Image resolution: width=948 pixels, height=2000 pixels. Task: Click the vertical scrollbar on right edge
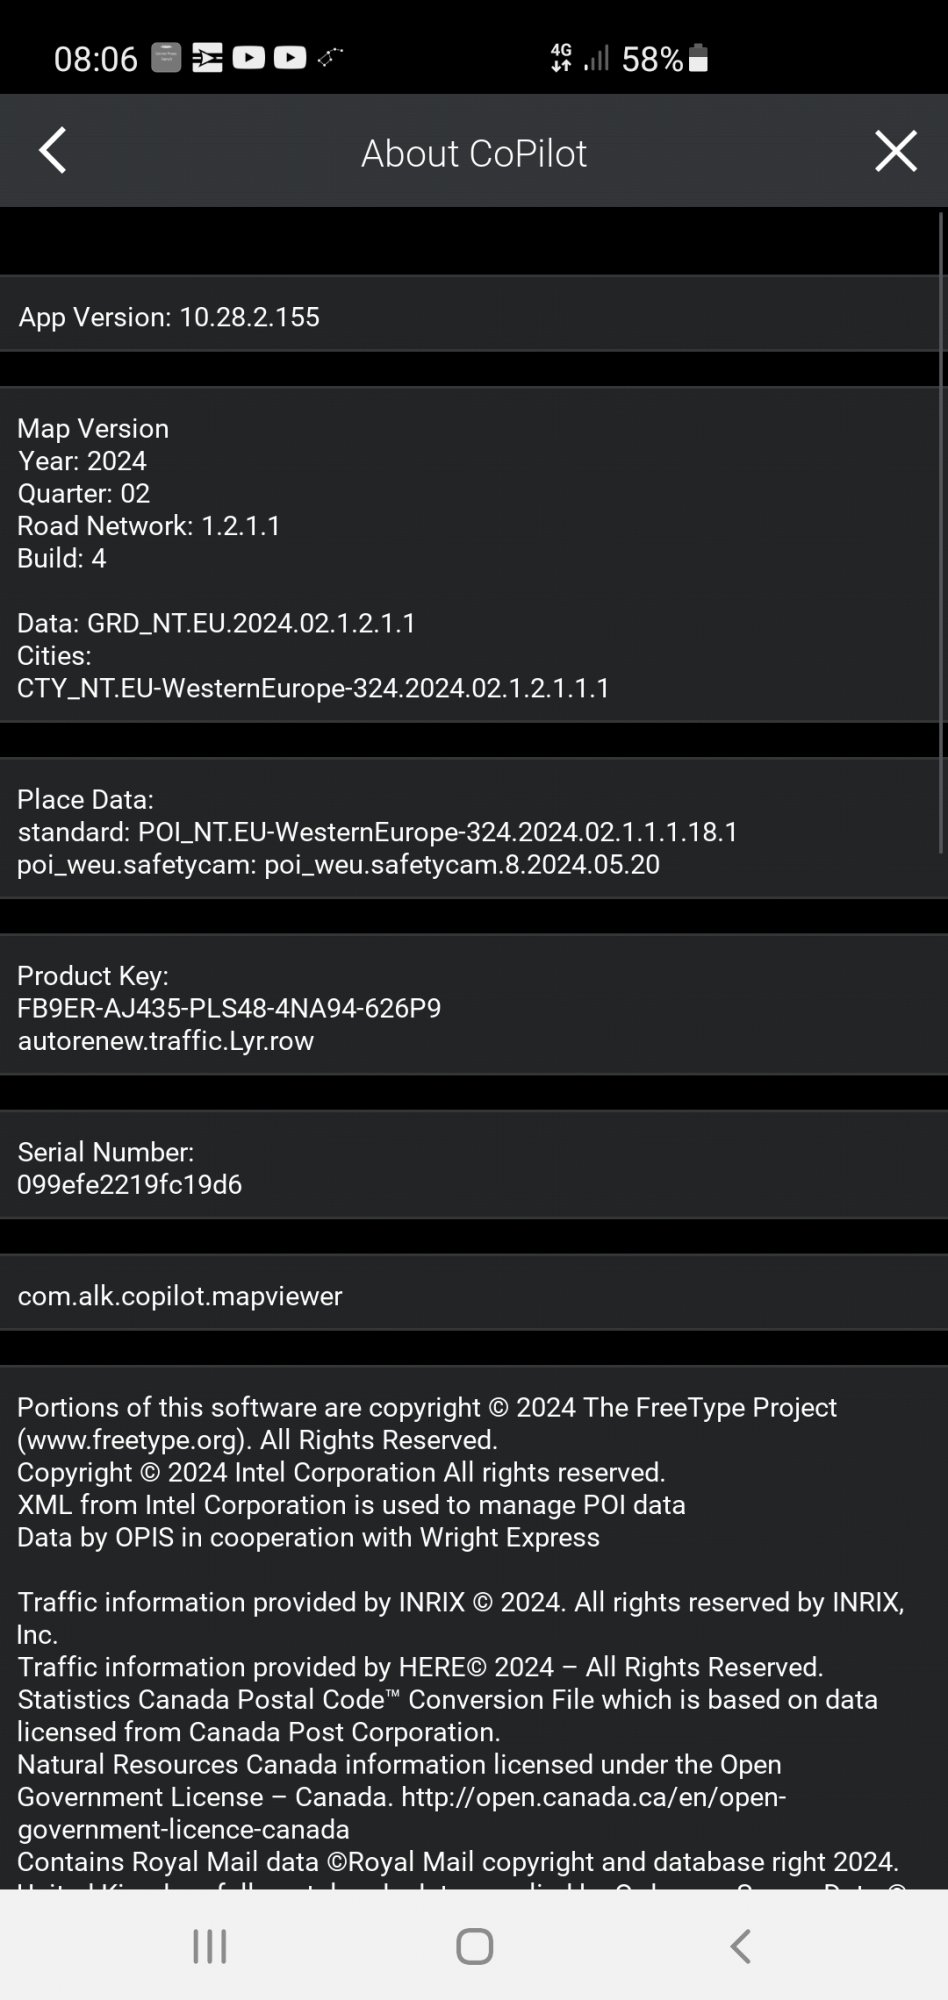(x=941, y=530)
